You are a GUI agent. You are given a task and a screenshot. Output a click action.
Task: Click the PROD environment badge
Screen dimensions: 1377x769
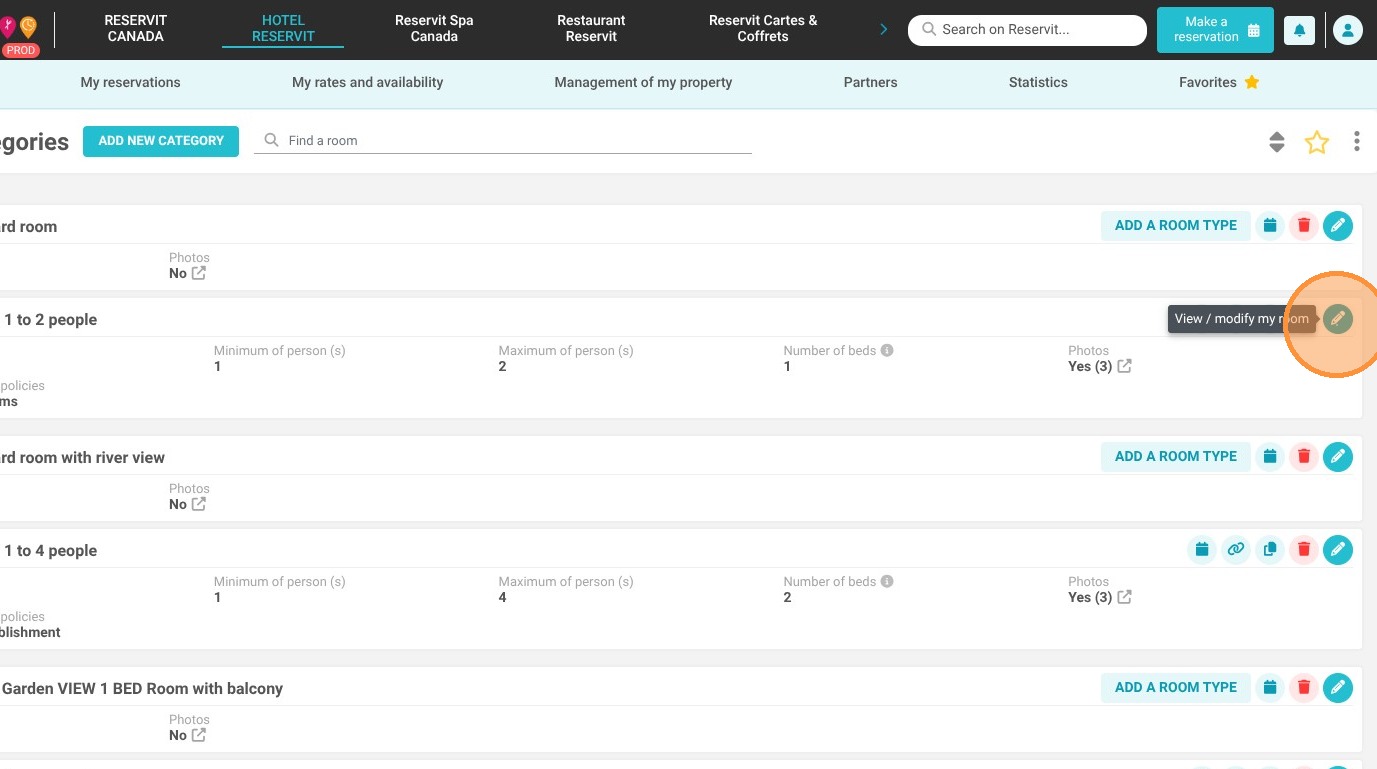pyautogui.click(x=20, y=50)
